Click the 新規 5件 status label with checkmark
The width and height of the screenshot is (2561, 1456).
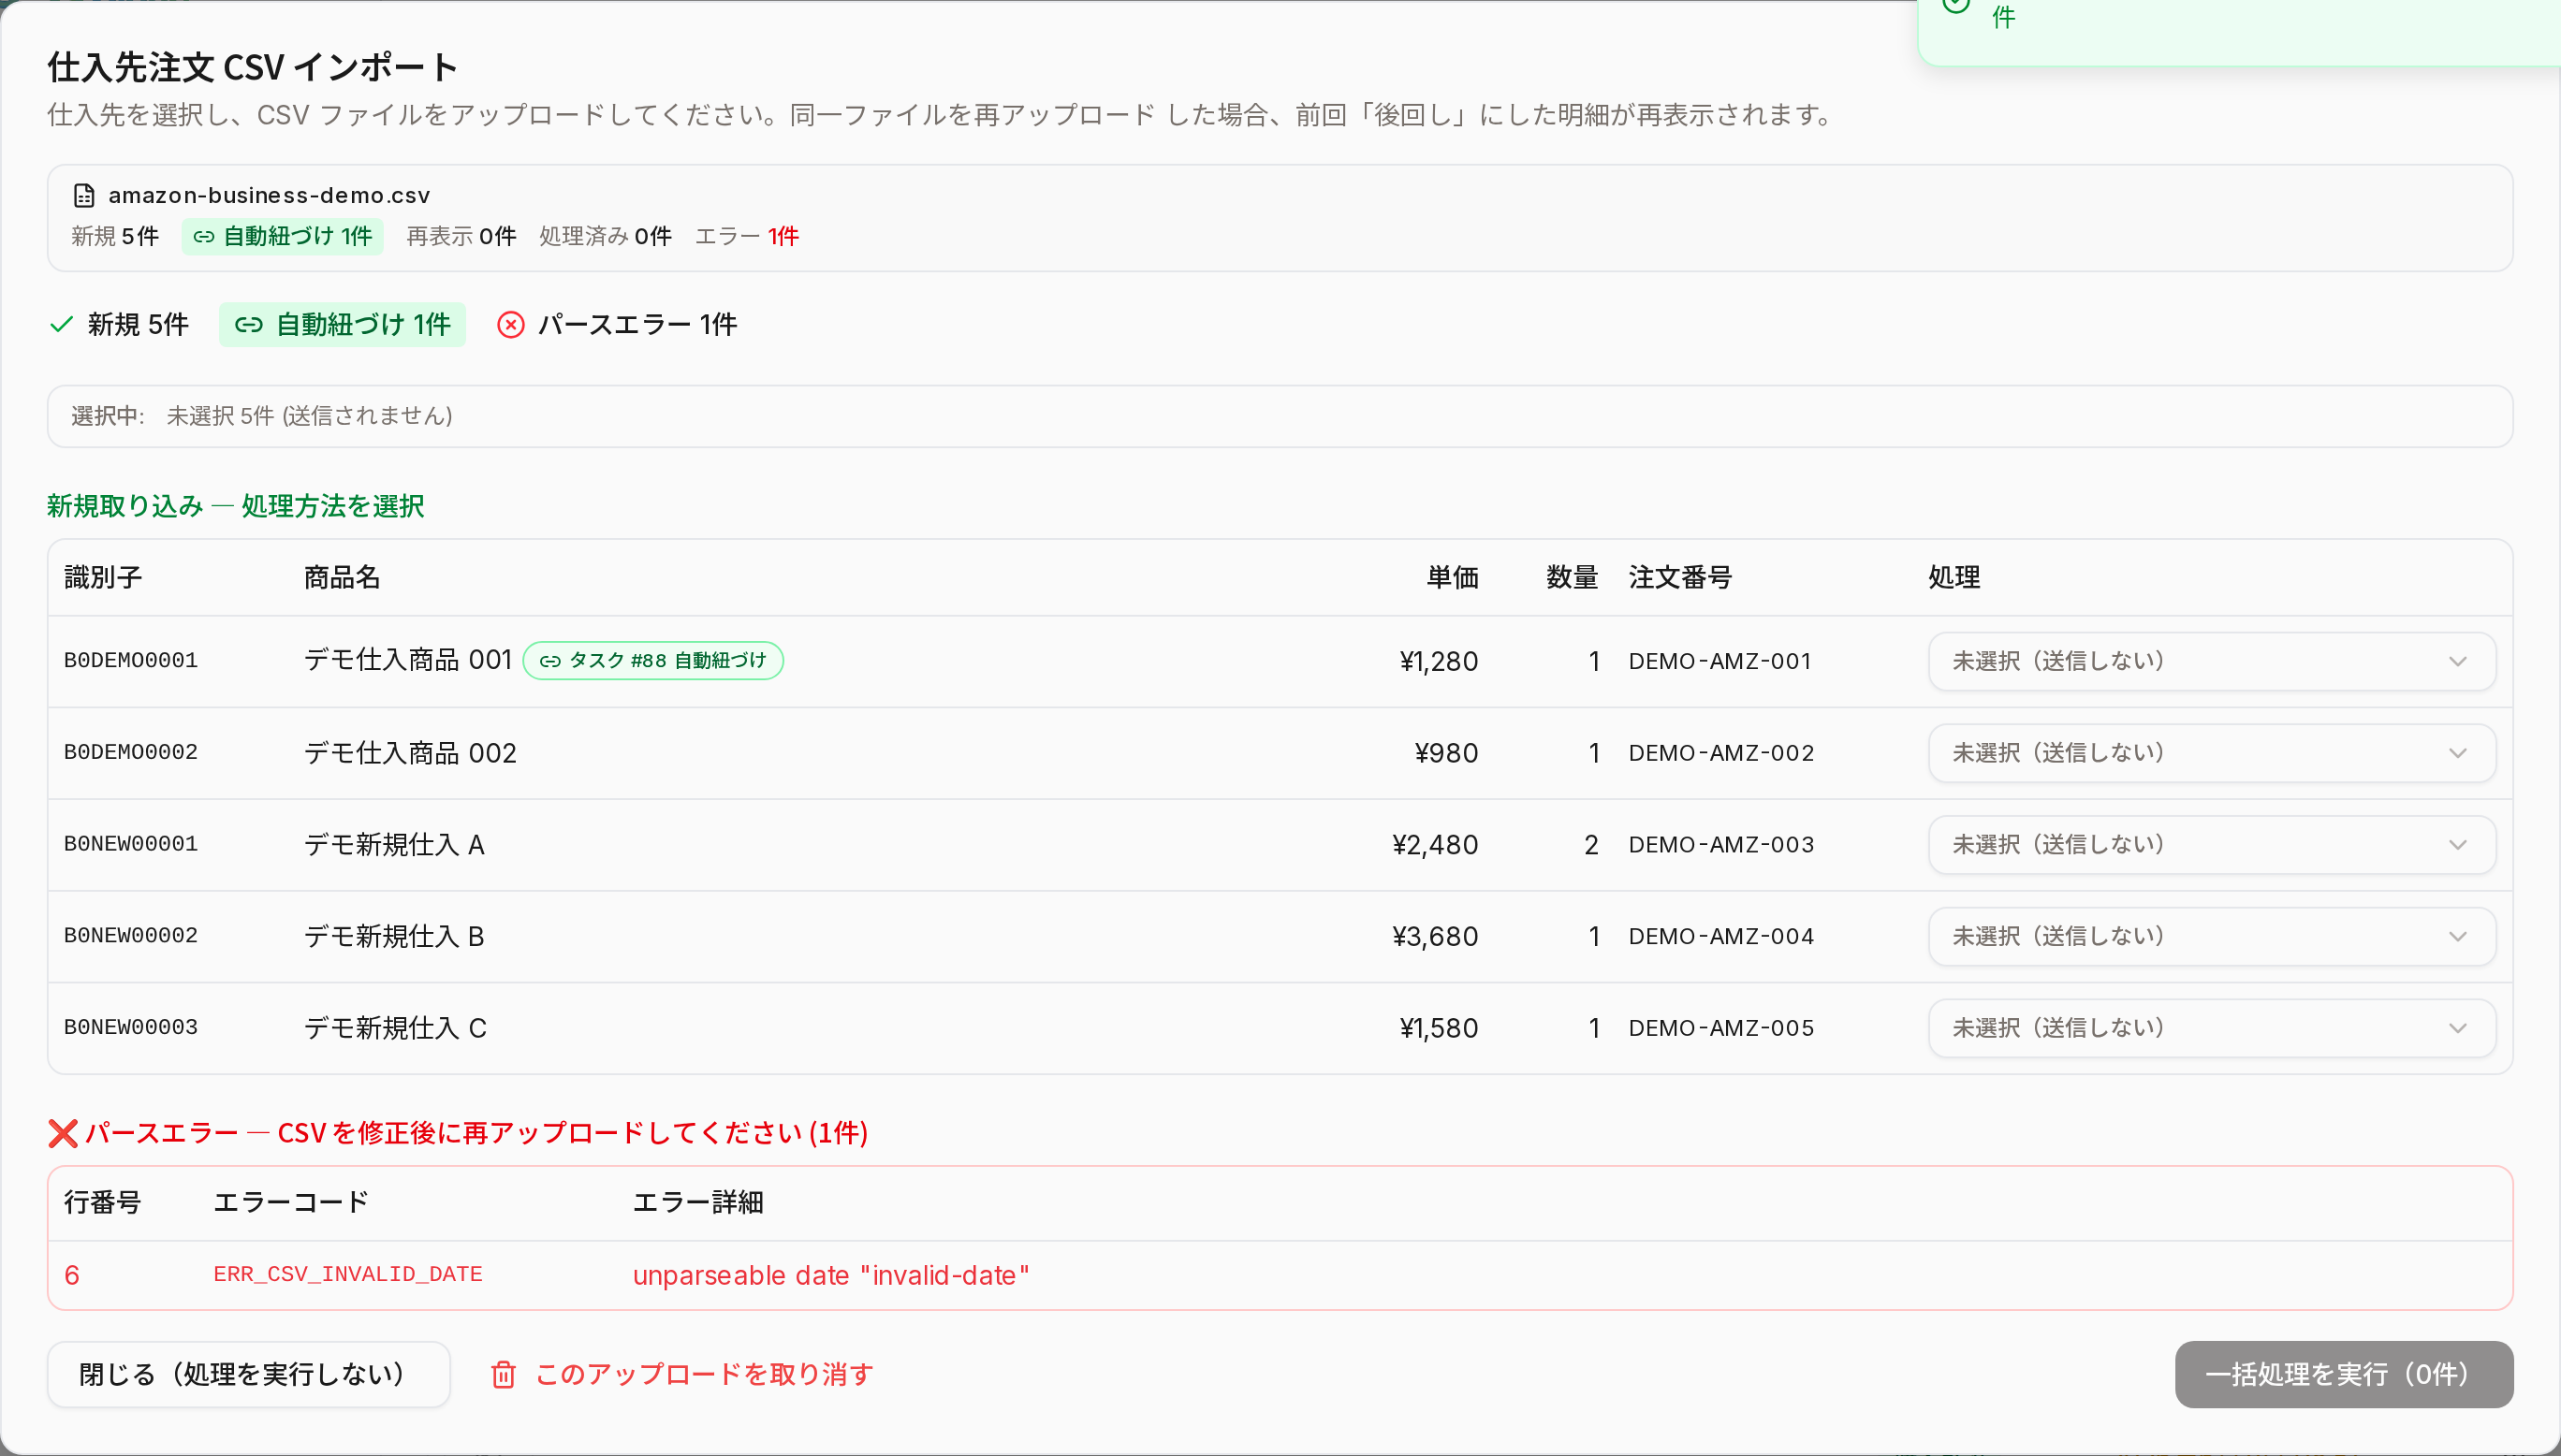(119, 325)
